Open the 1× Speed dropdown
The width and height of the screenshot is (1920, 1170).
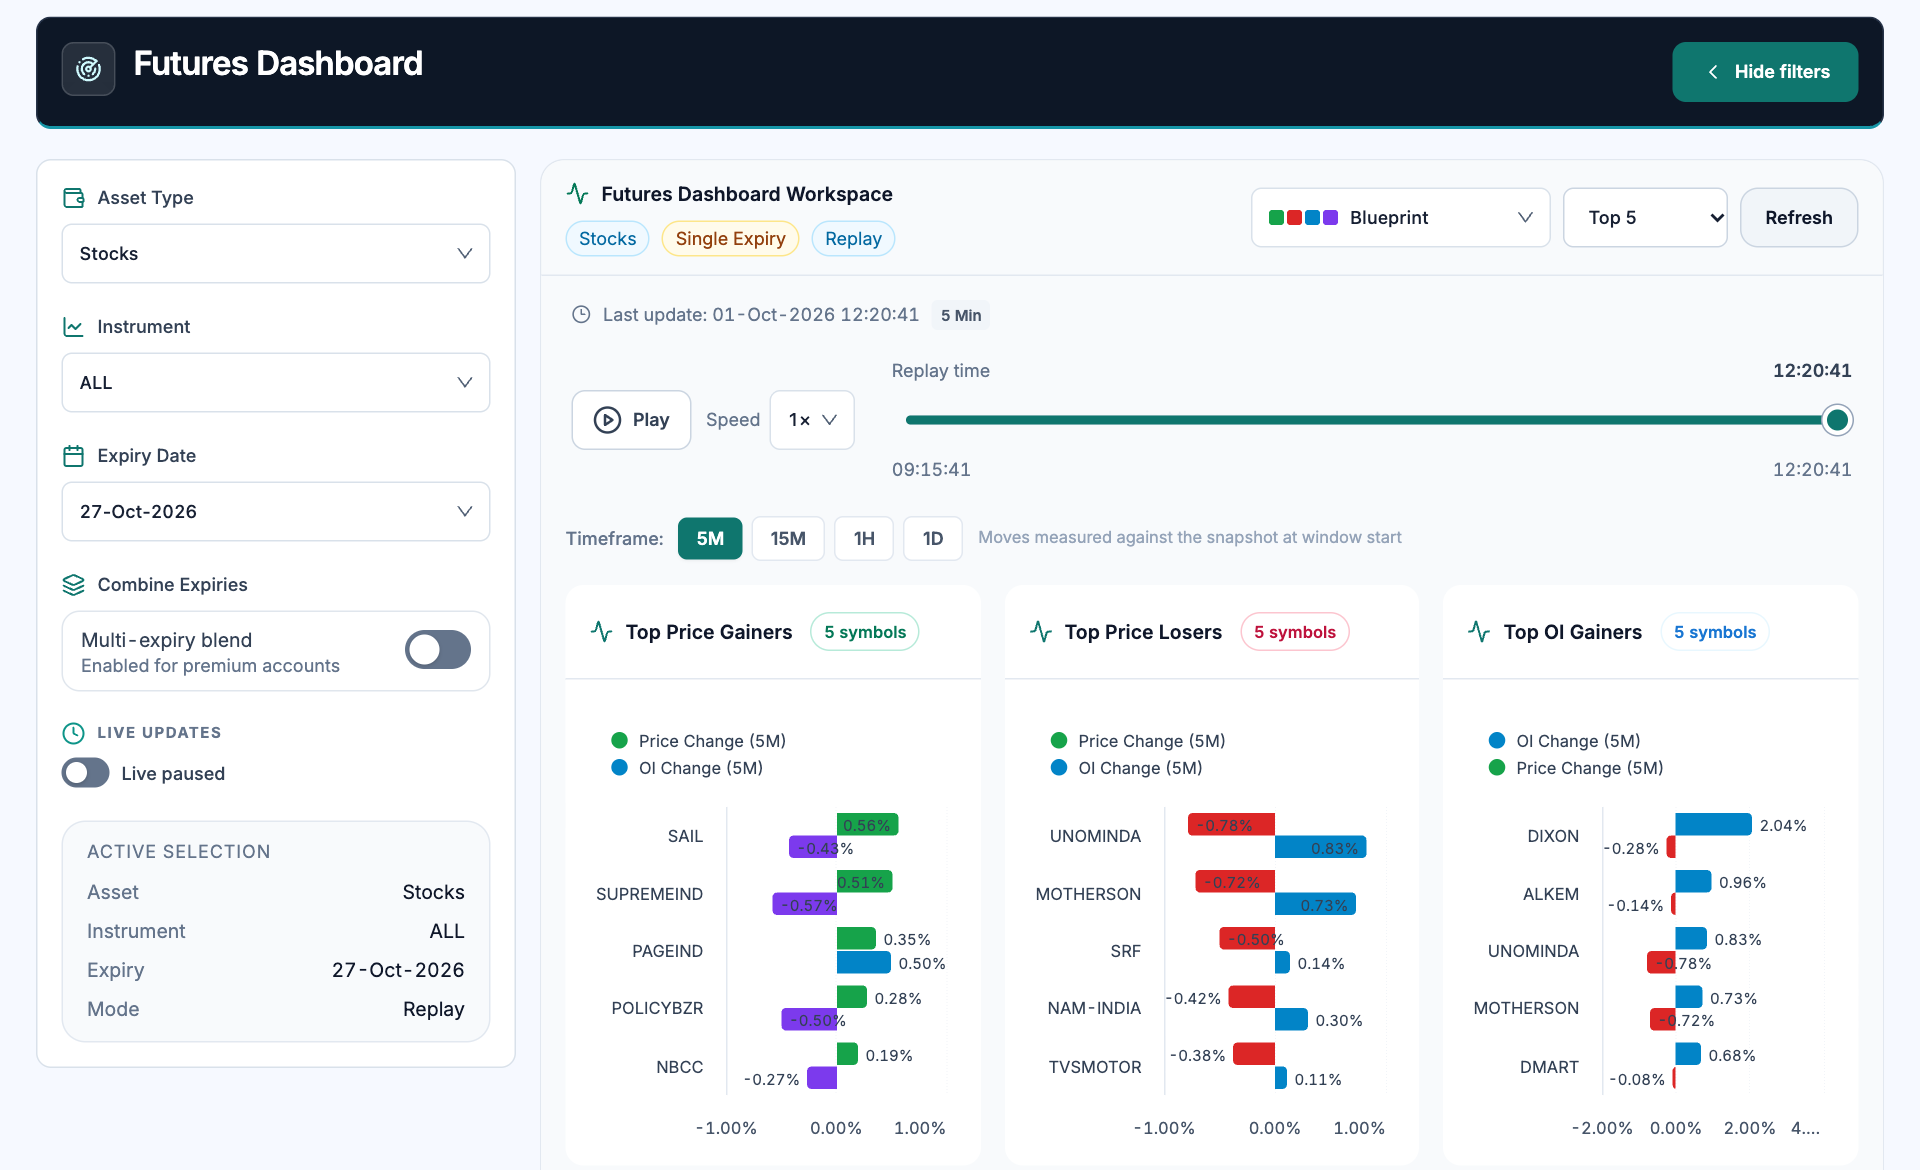(x=812, y=420)
